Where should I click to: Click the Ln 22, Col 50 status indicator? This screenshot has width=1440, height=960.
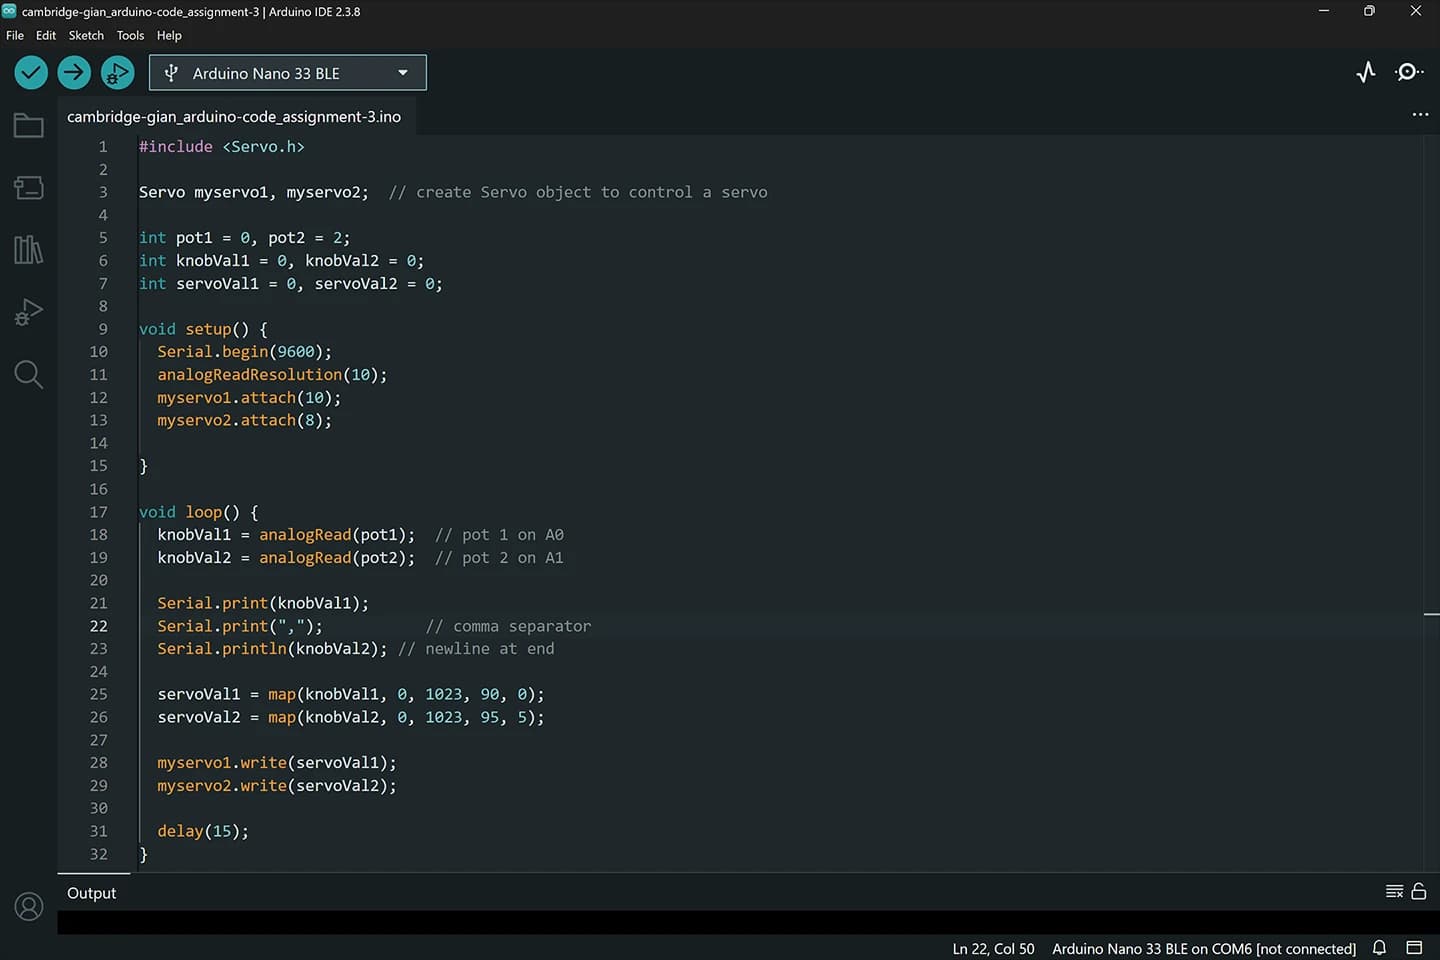pyautogui.click(x=993, y=948)
